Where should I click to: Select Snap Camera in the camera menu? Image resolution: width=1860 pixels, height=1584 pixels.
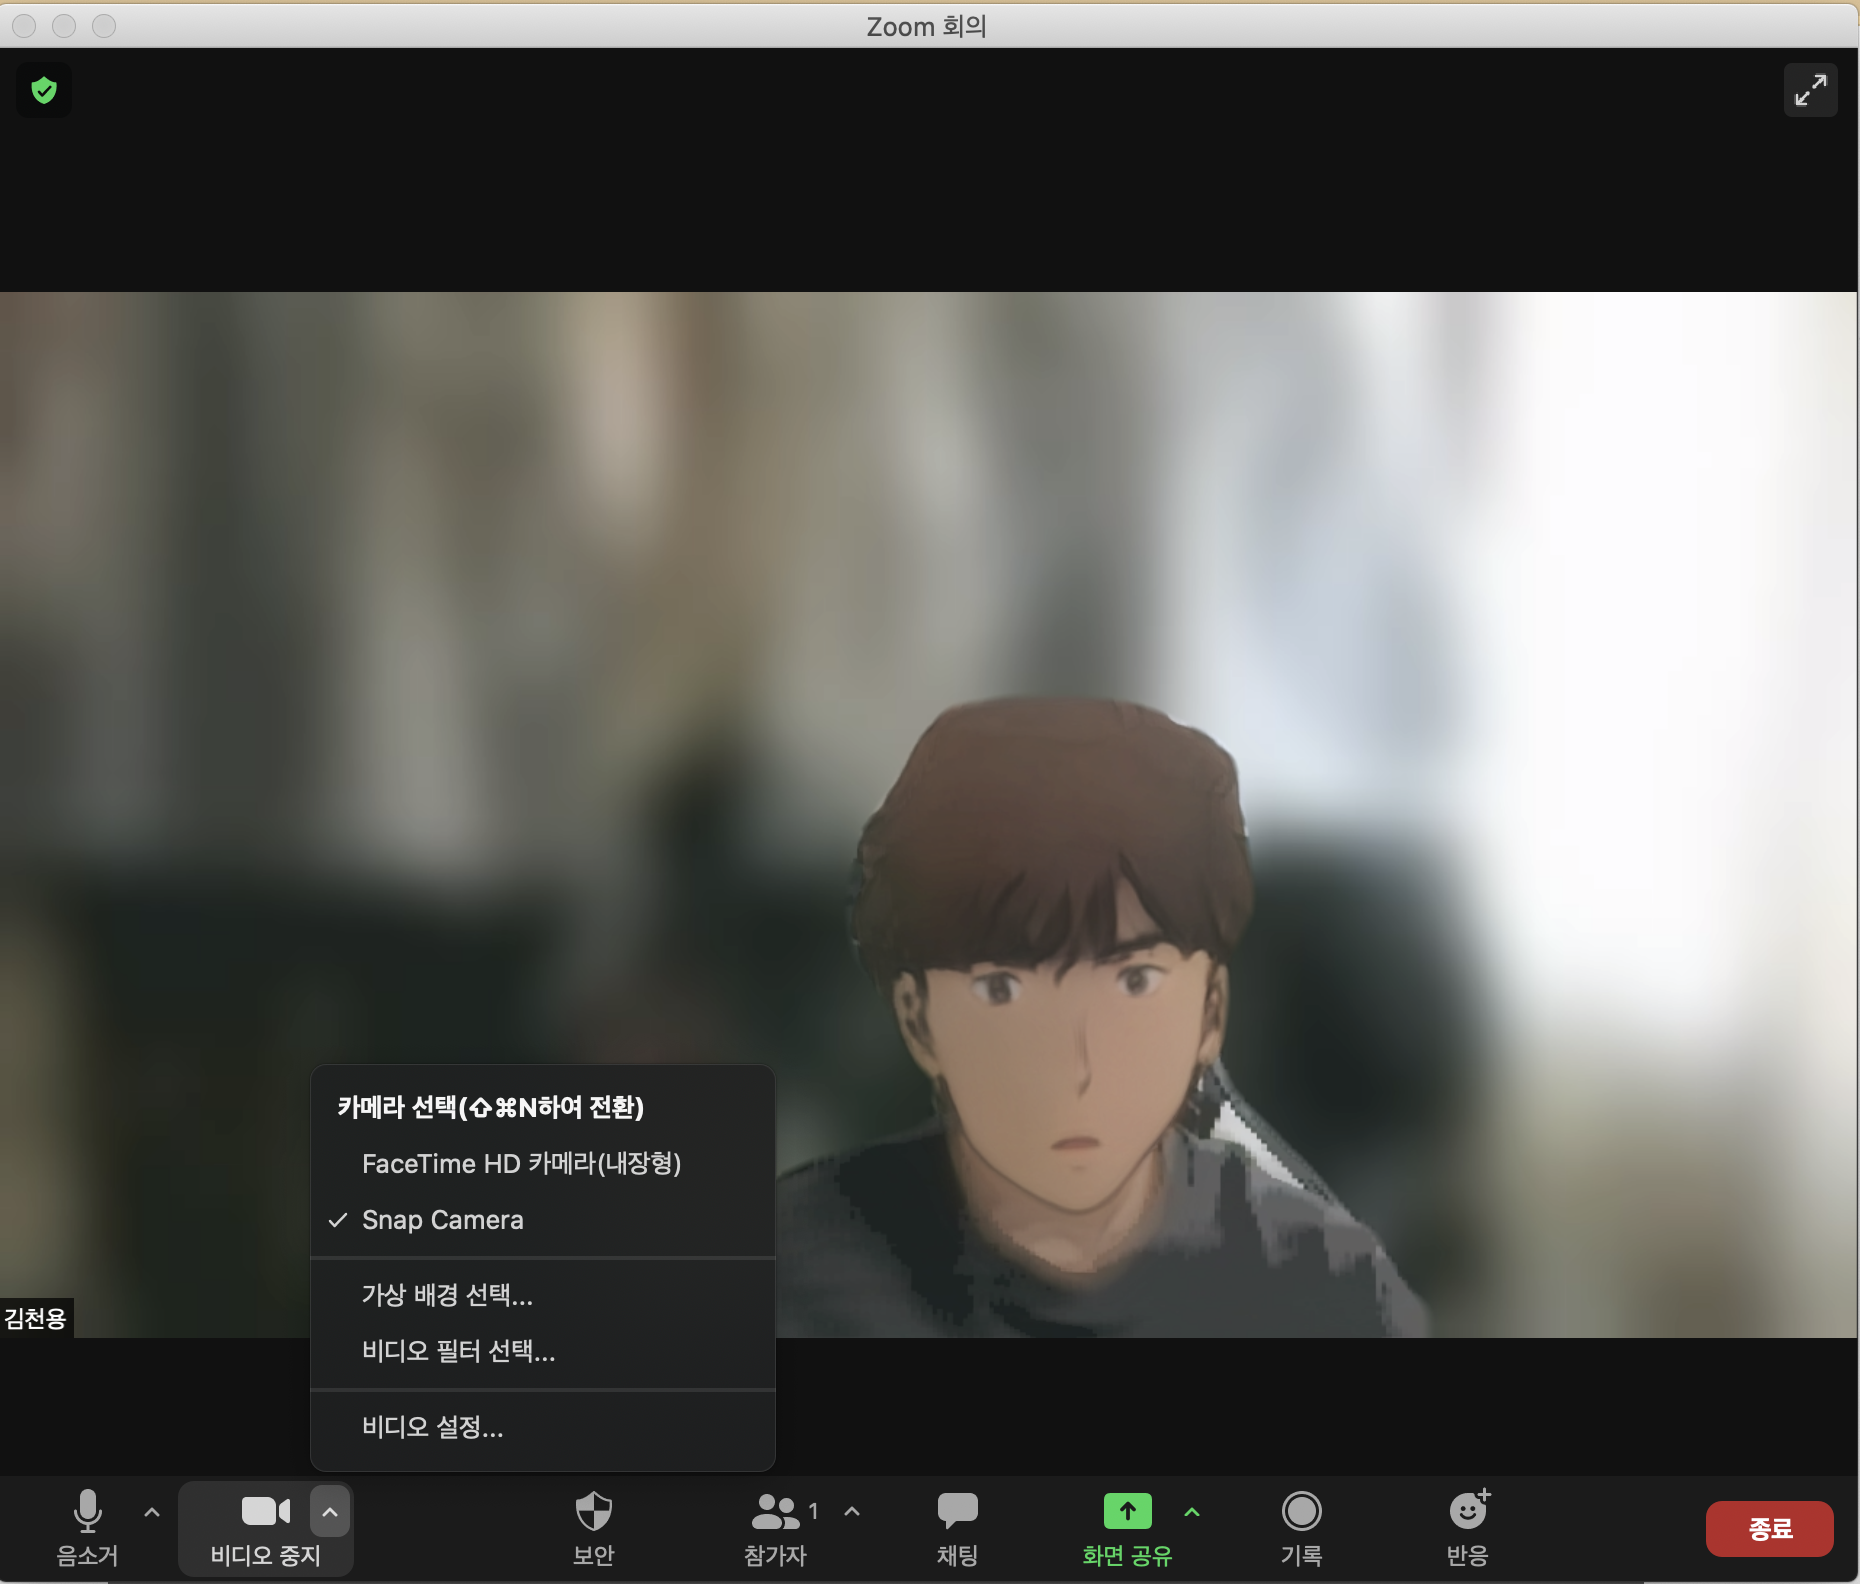543,1220
